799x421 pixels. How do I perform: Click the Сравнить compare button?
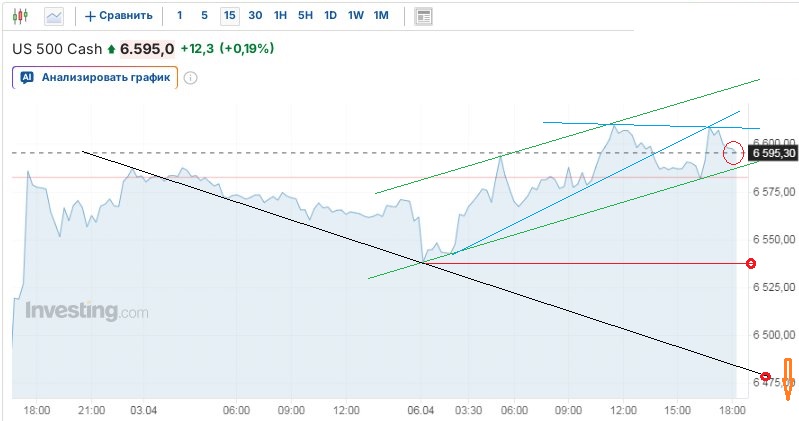click(x=119, y=16)
